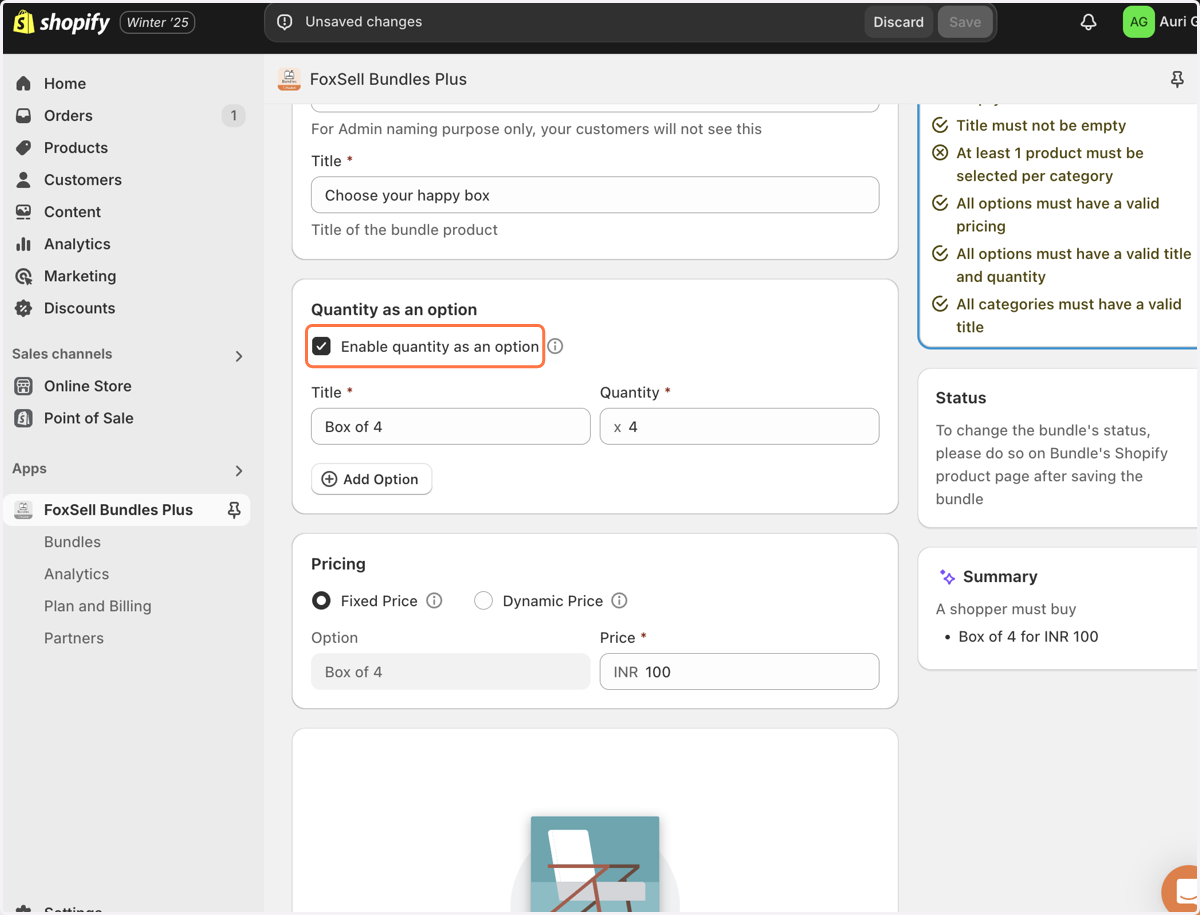This screenshot has width=1200, height=915.
Task: Click the Point of Sale icon
Action: click(x=24, y=418)
